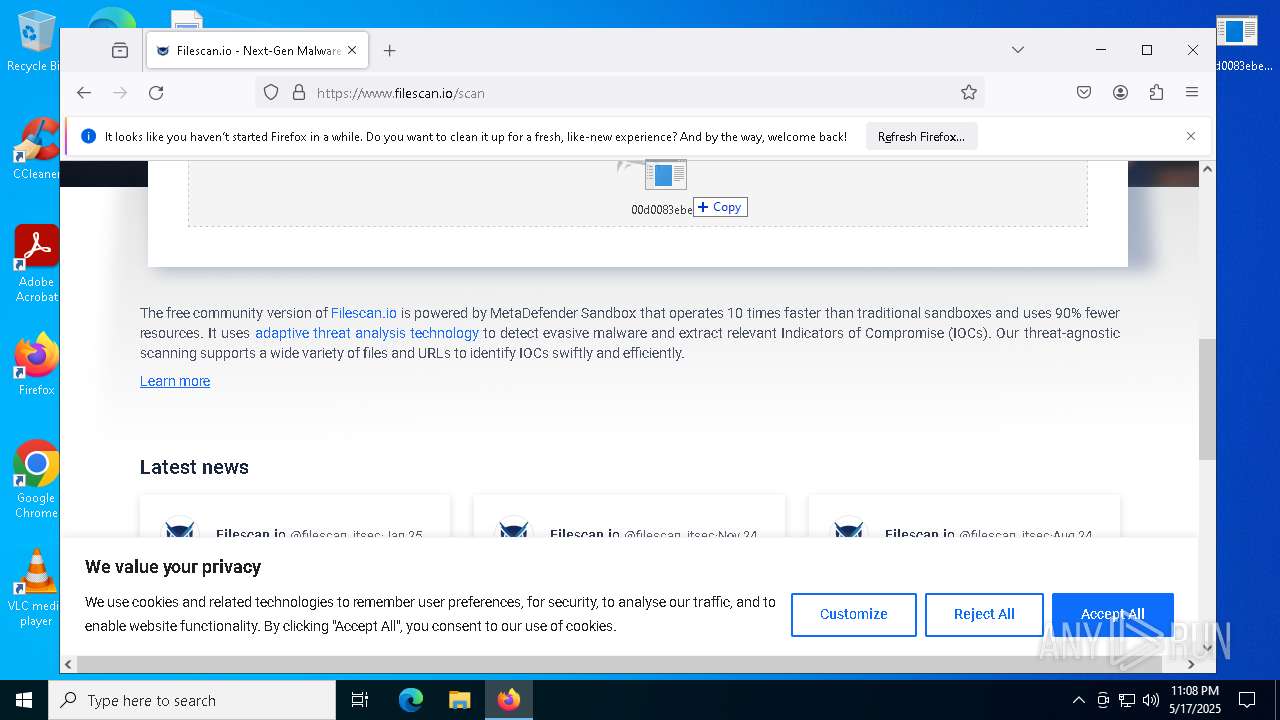
Task: Select the 00d0083ebe file on desktop
Action: pos(1241,43)
